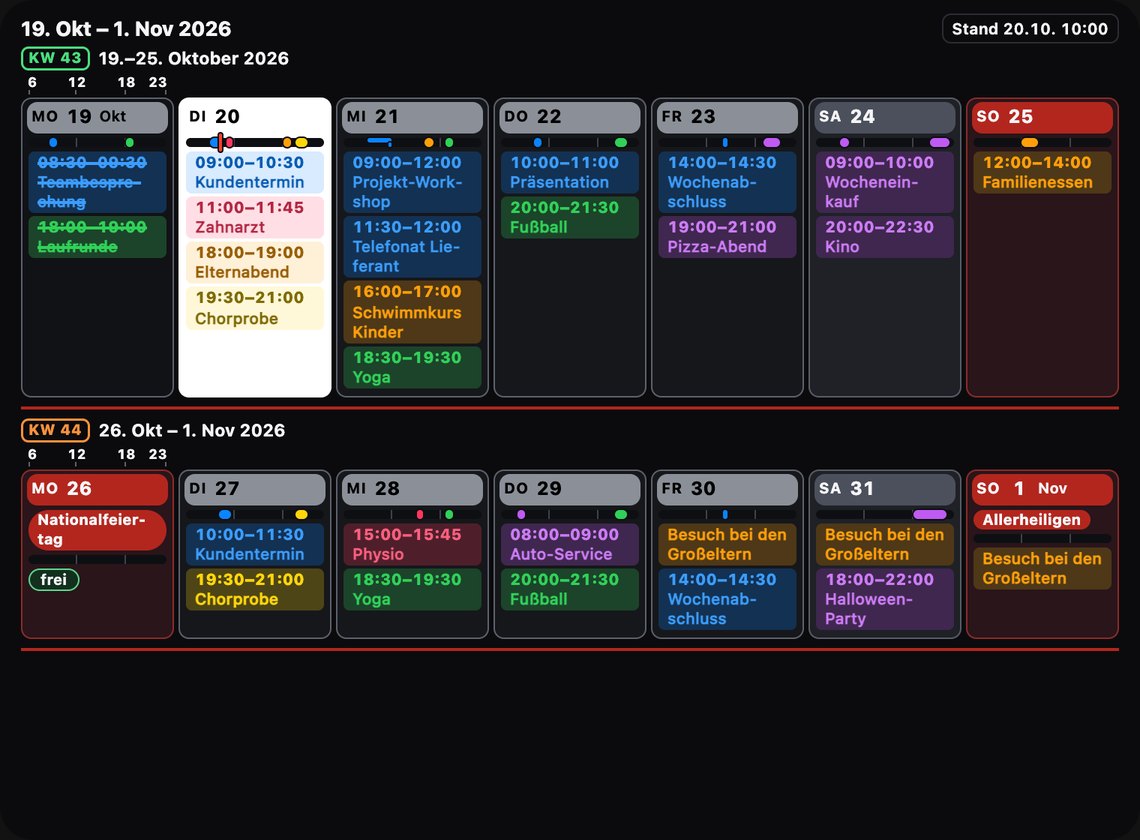The image size is (1140, 840).
Task: Click the Nationalfeiertag holiday label
Action: click(x=97, y=529)
